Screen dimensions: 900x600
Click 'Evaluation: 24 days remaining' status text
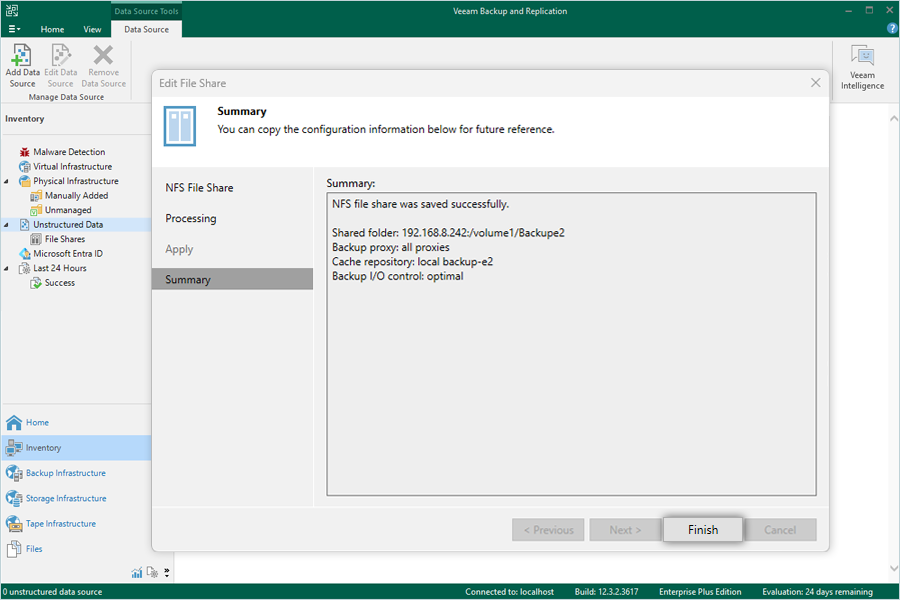[x=817, y=592]
